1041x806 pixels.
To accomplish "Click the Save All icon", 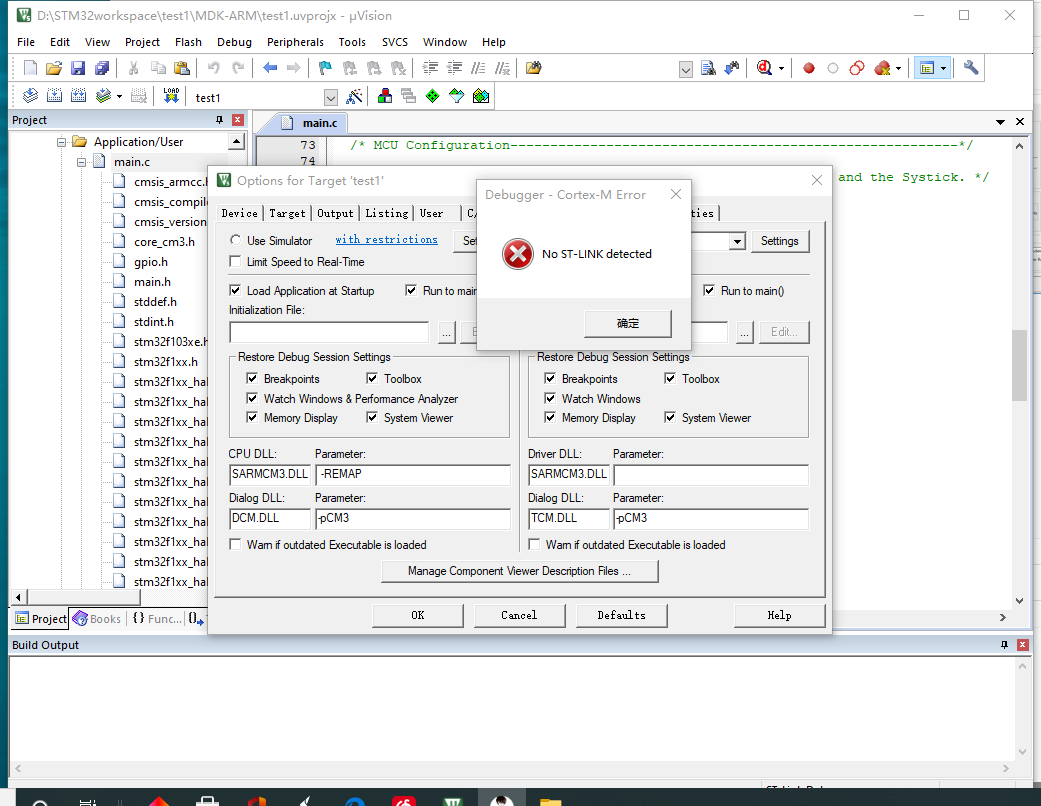I will coord(102,68).
